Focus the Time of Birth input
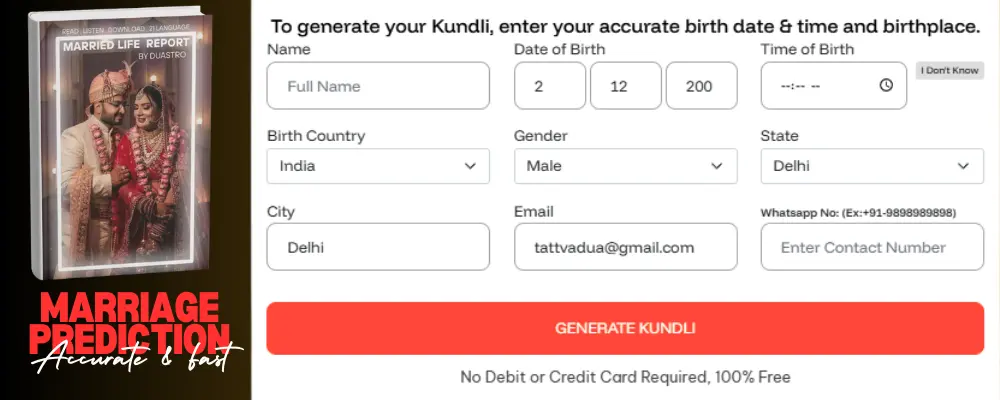The image size is (1000, 400). click(820, 86)
